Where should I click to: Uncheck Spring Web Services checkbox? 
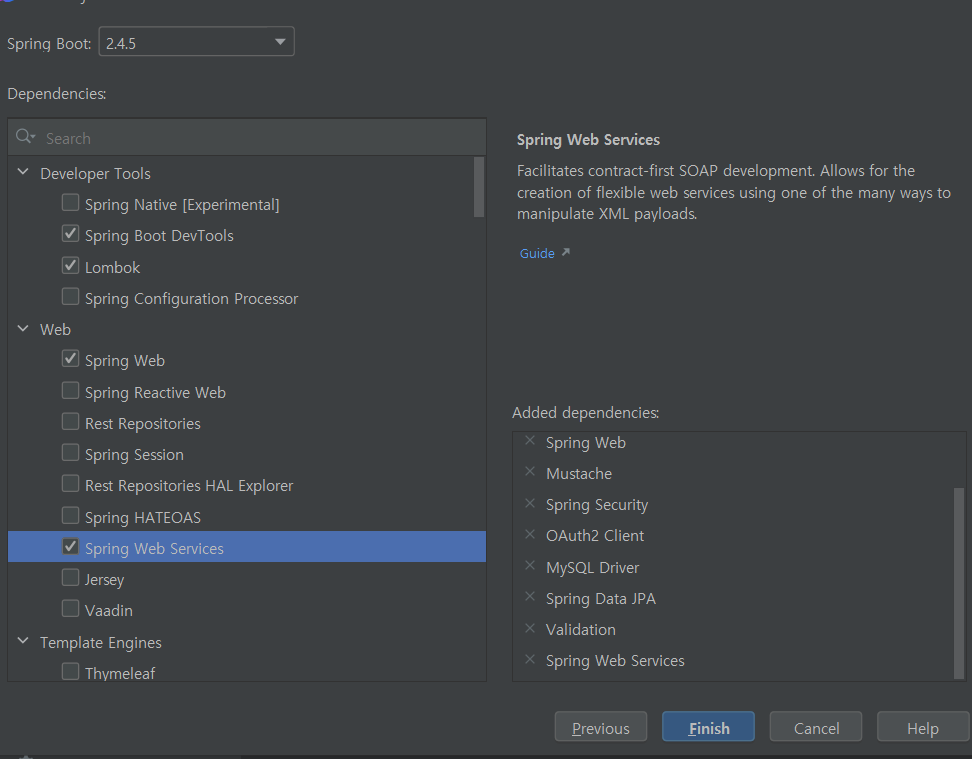pyautogui.click(x=71, y=546)
